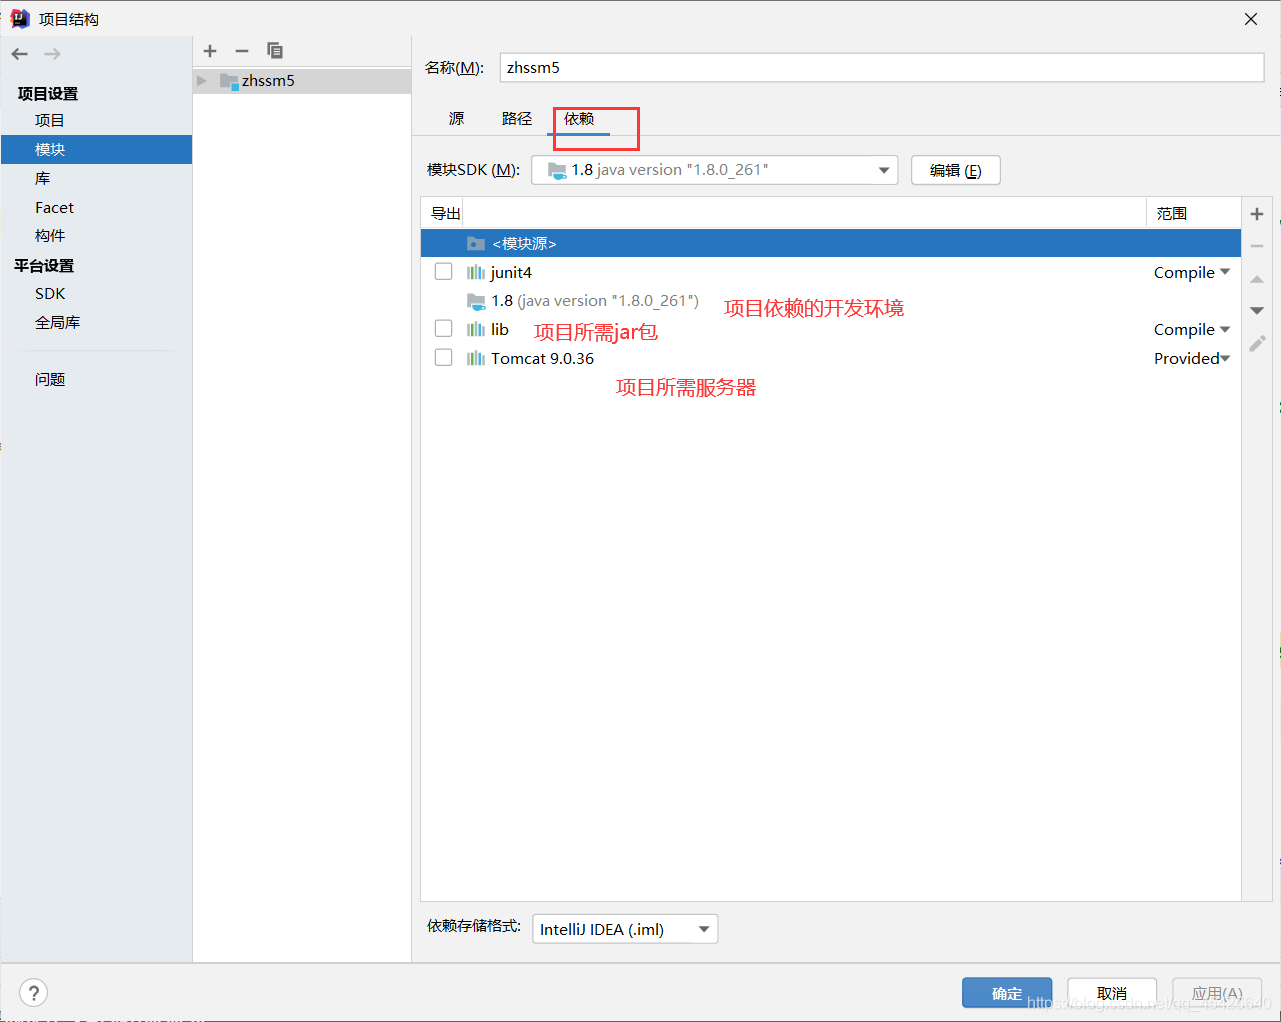1281x1022 pixels.
Task: Click the 编辑 SDK button
Action: pos(956,170)
